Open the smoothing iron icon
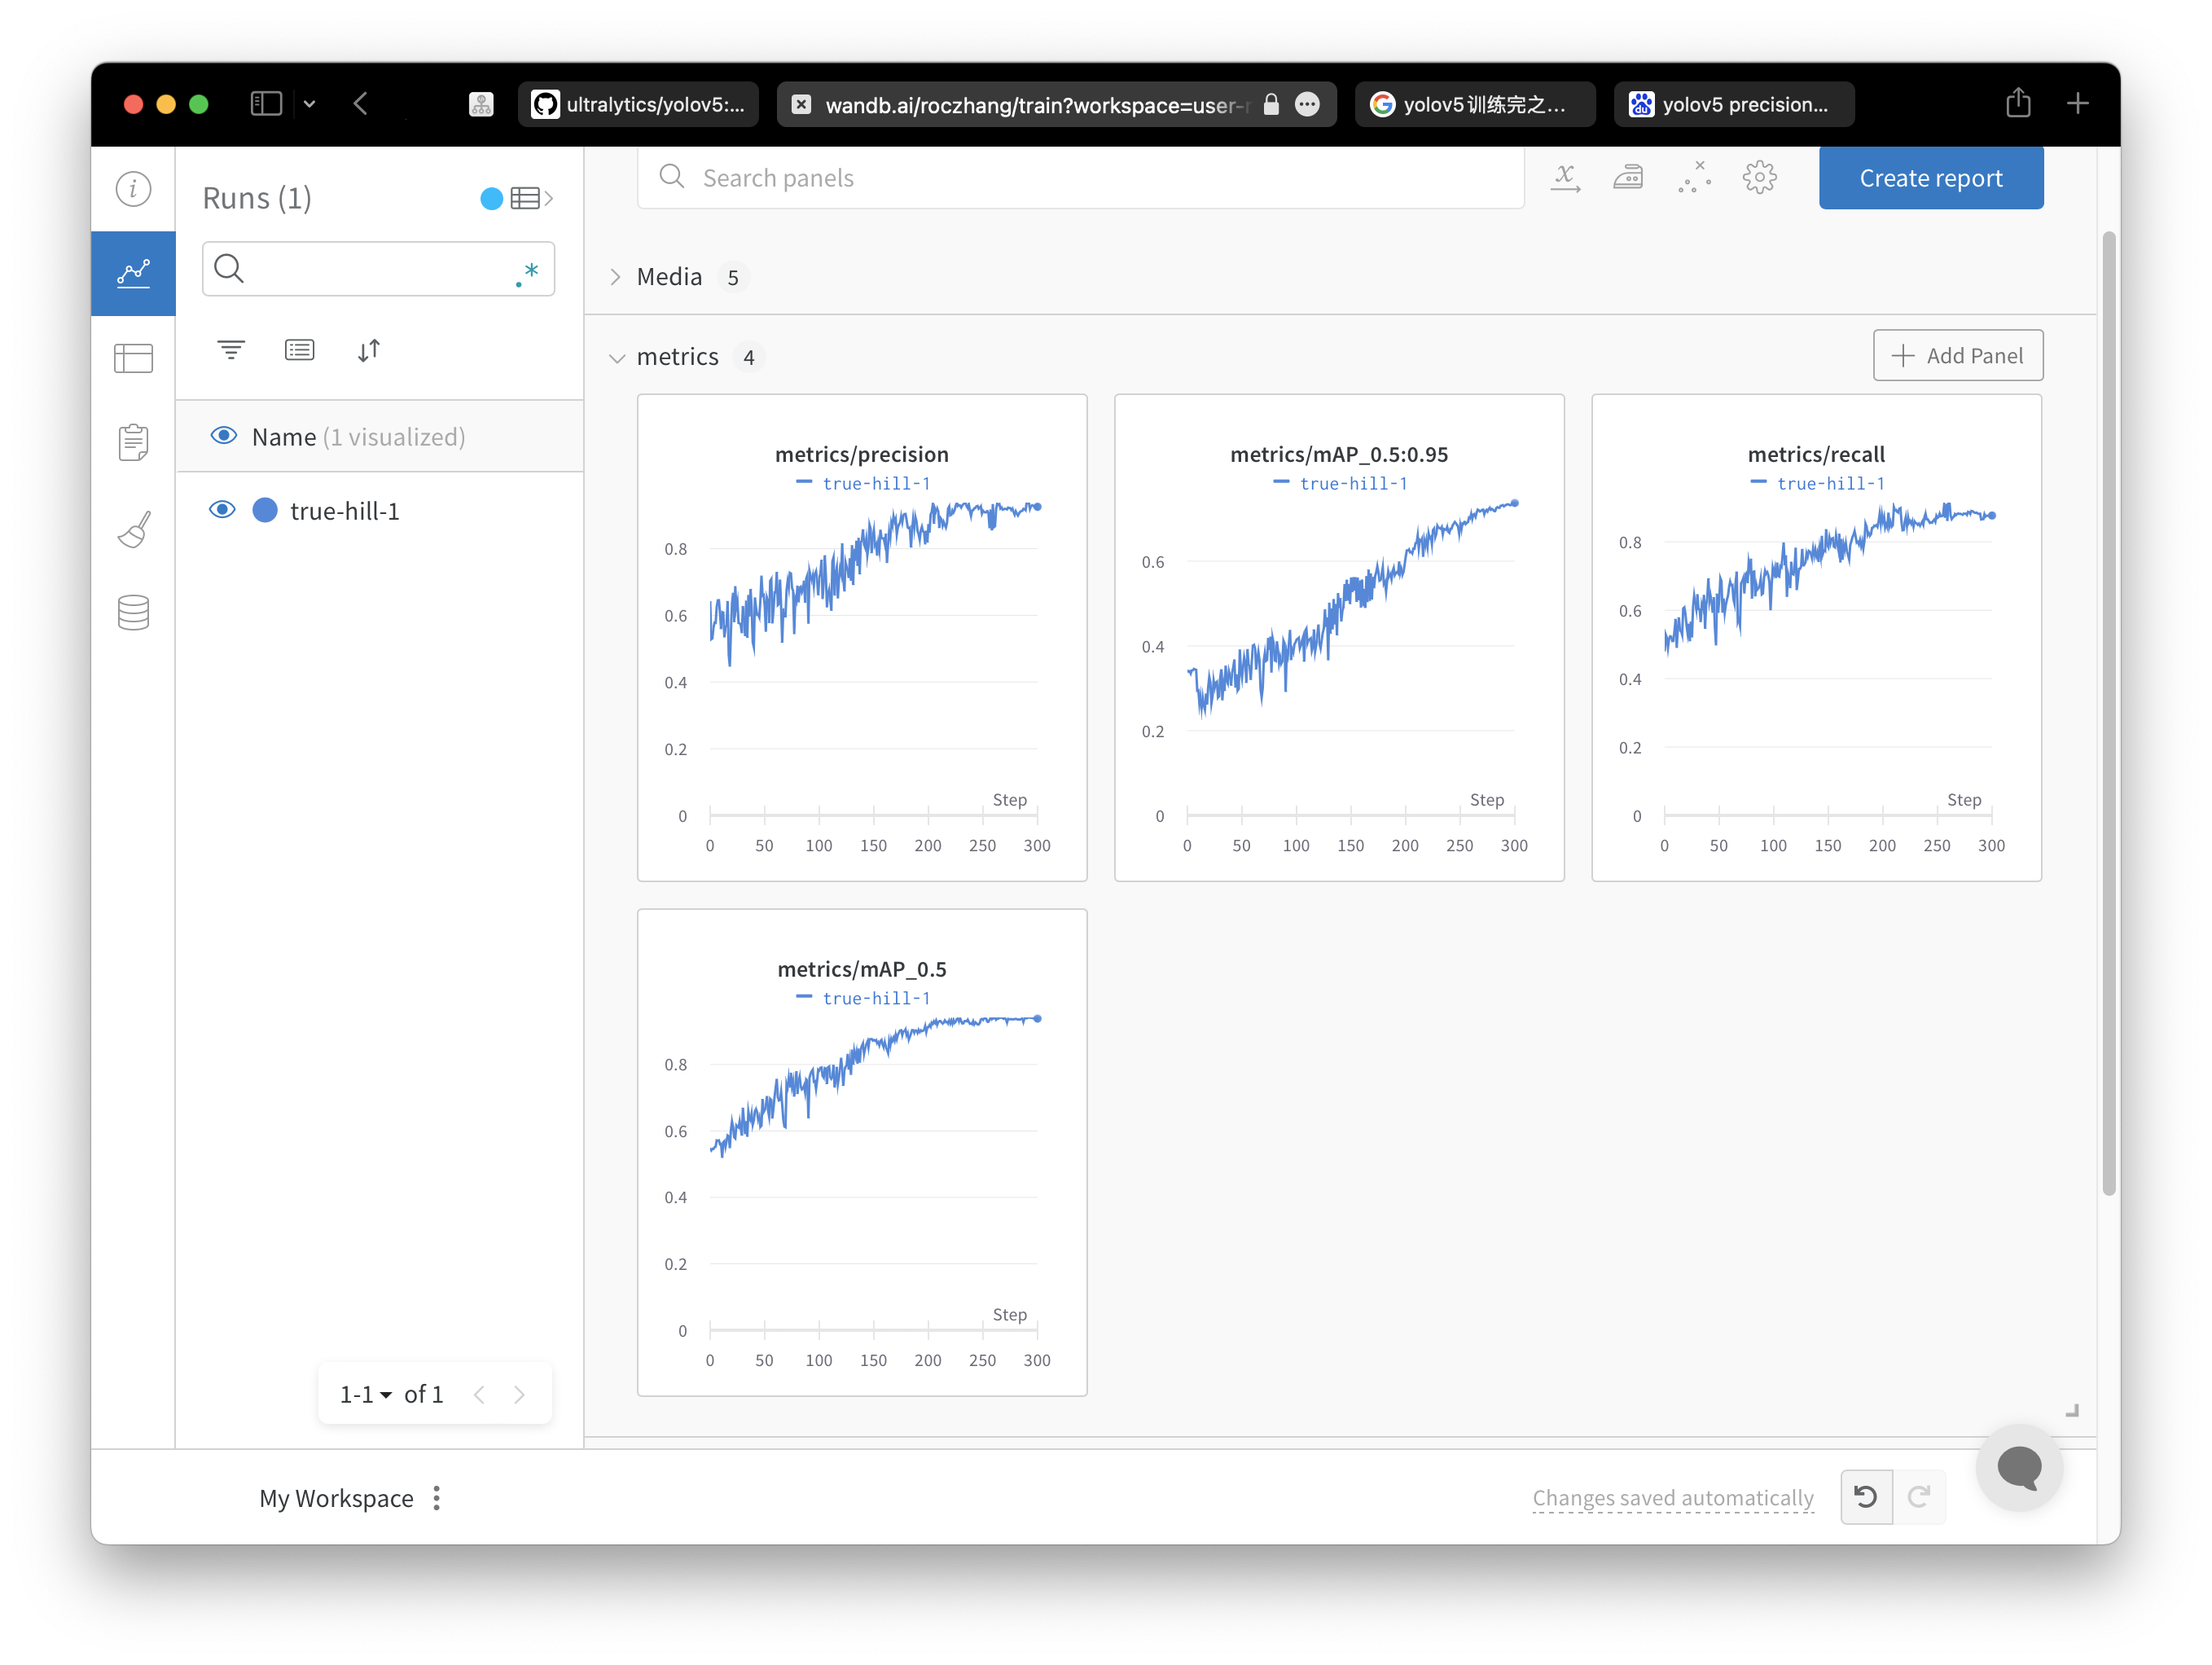 [x=1628, y=178]
